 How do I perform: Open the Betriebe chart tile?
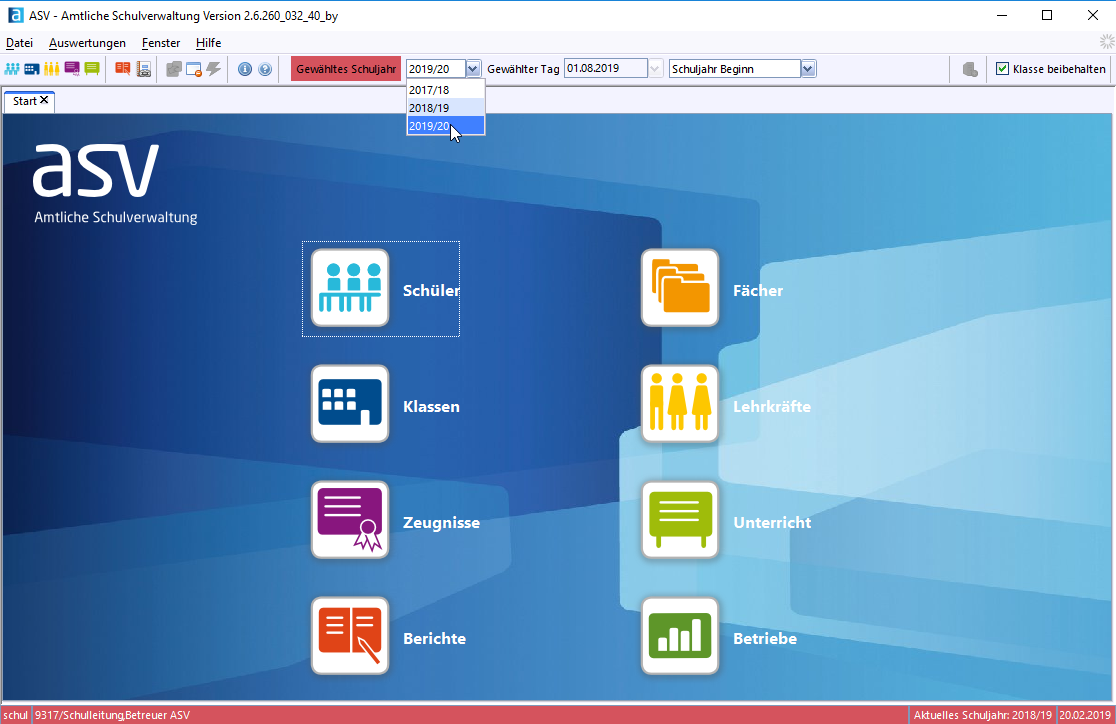click(x=679, y=636)
